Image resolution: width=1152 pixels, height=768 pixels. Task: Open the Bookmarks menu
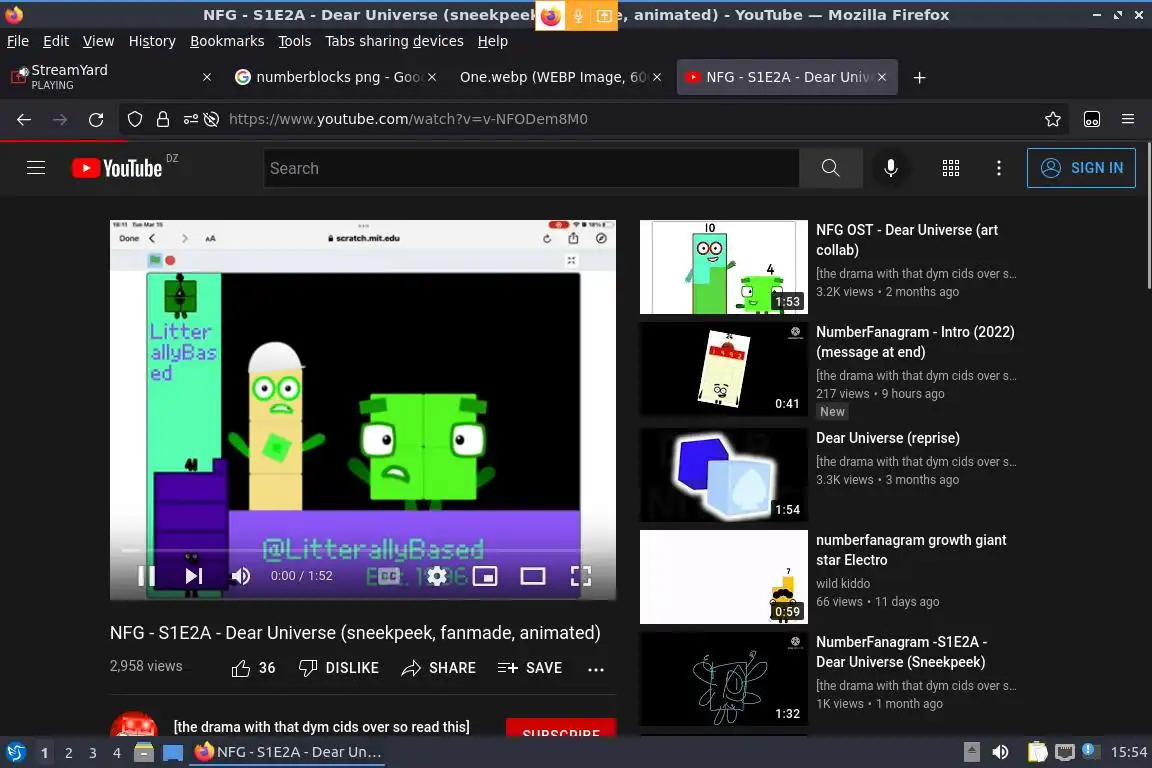[227, 41]
